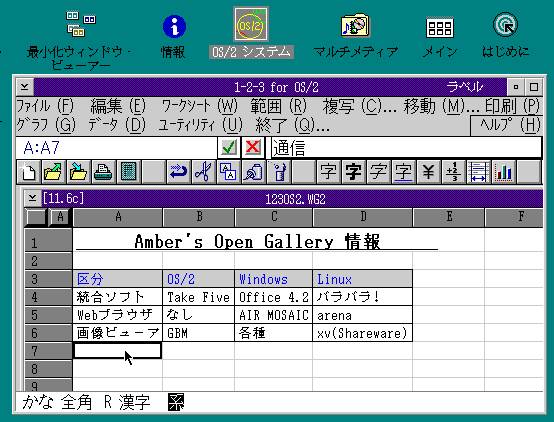The image size is (554, 422).
Task: Open the メイン desktop icon
Action: click(440, 28)
